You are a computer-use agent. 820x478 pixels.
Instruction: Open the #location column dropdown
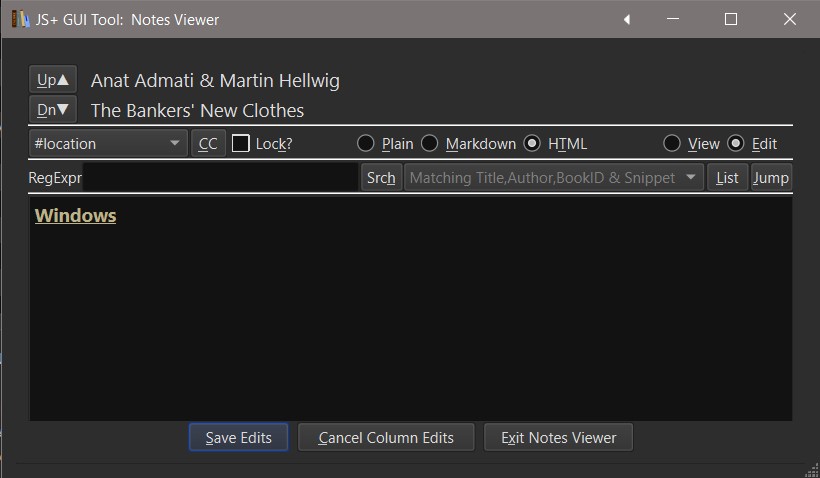point(108,143)
